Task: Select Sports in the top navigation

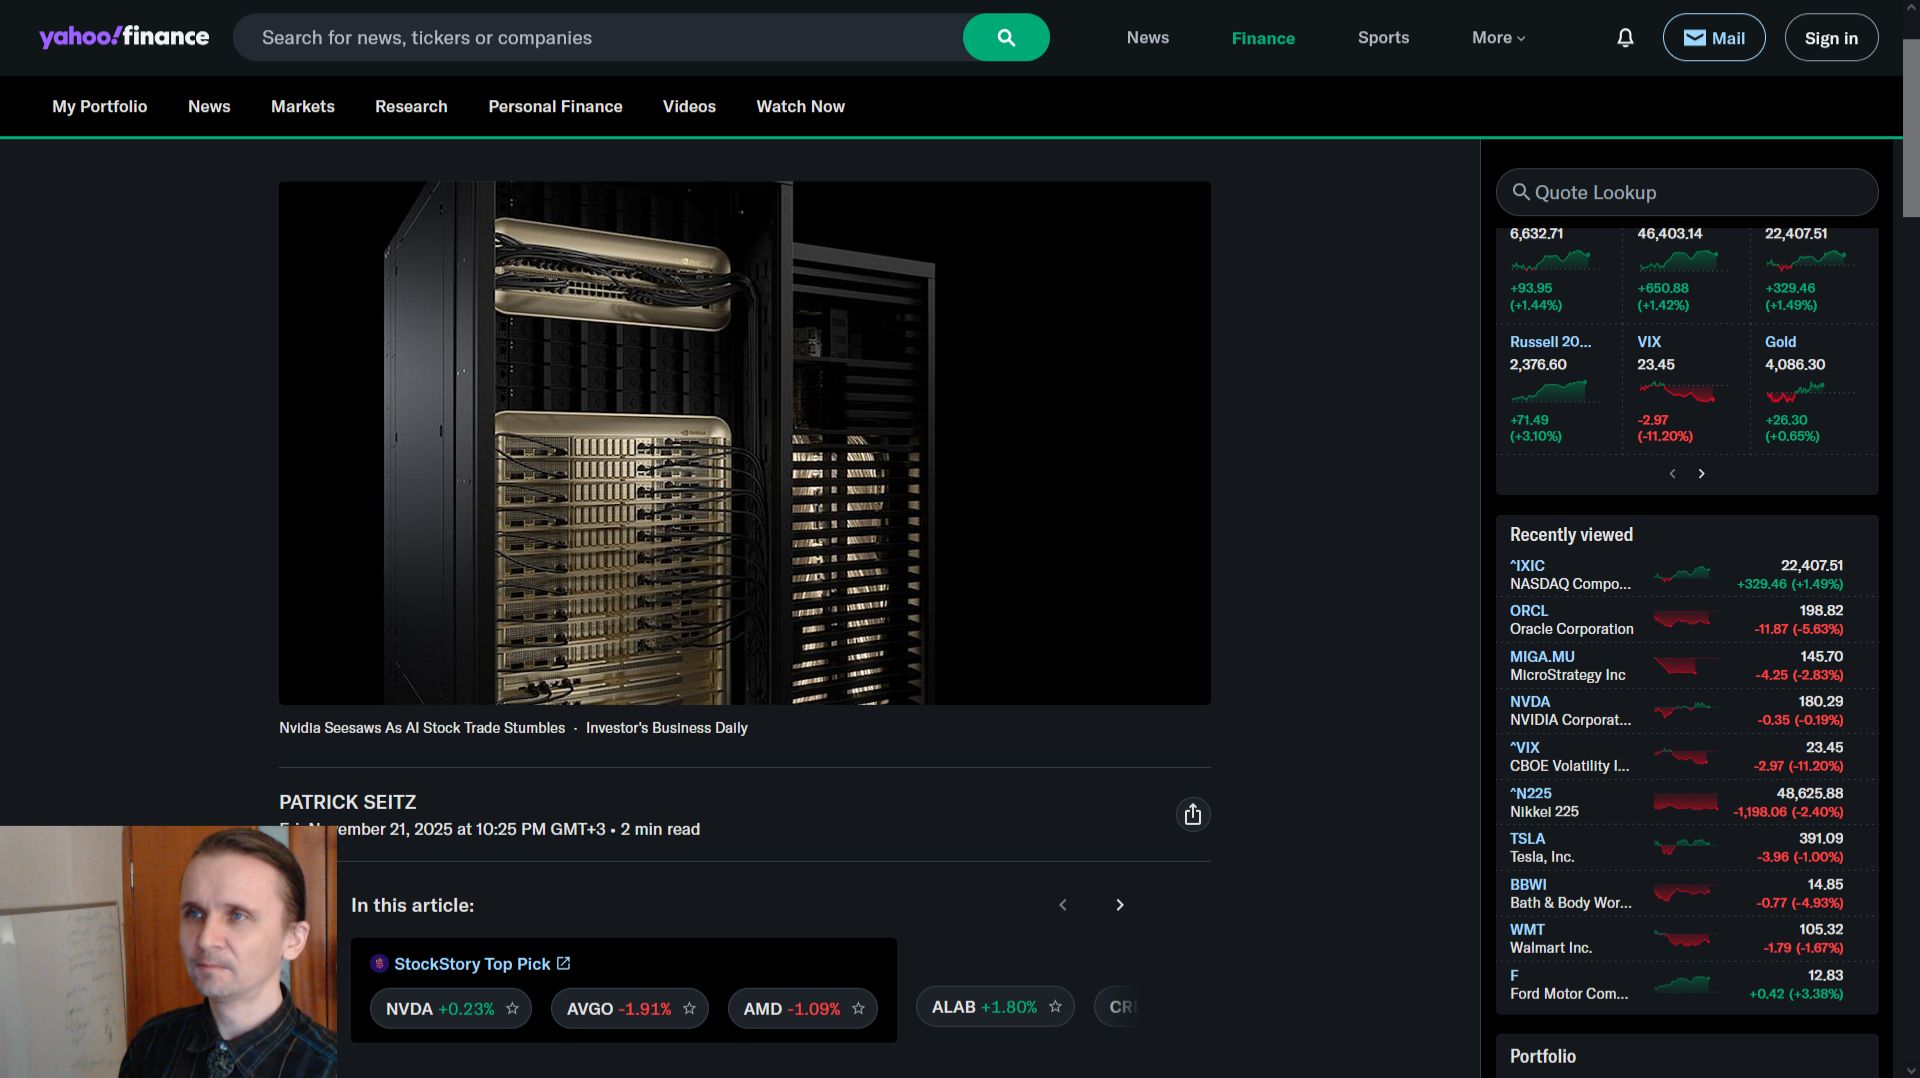Action: (x=1383, y=38)
